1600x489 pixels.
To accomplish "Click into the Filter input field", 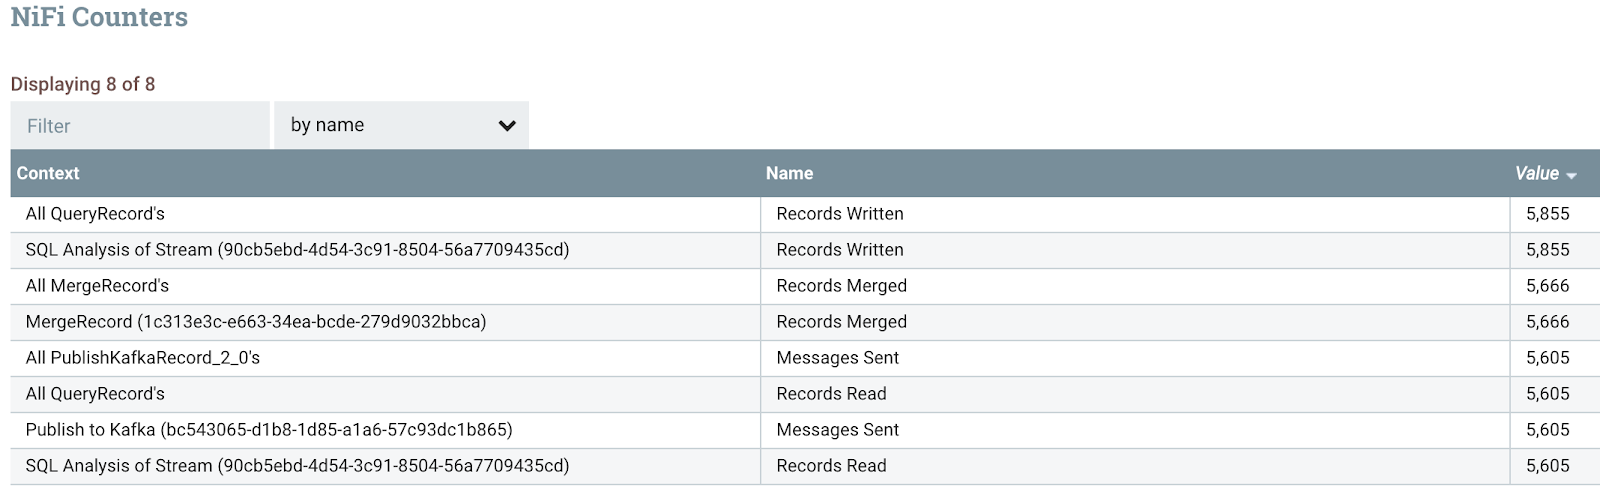I will pos(140,126).
